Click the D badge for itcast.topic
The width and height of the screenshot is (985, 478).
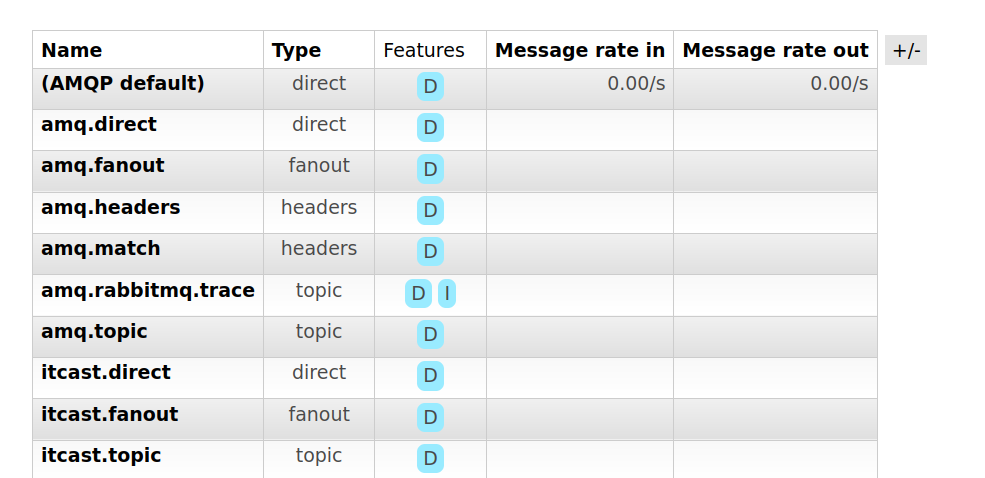430,459
